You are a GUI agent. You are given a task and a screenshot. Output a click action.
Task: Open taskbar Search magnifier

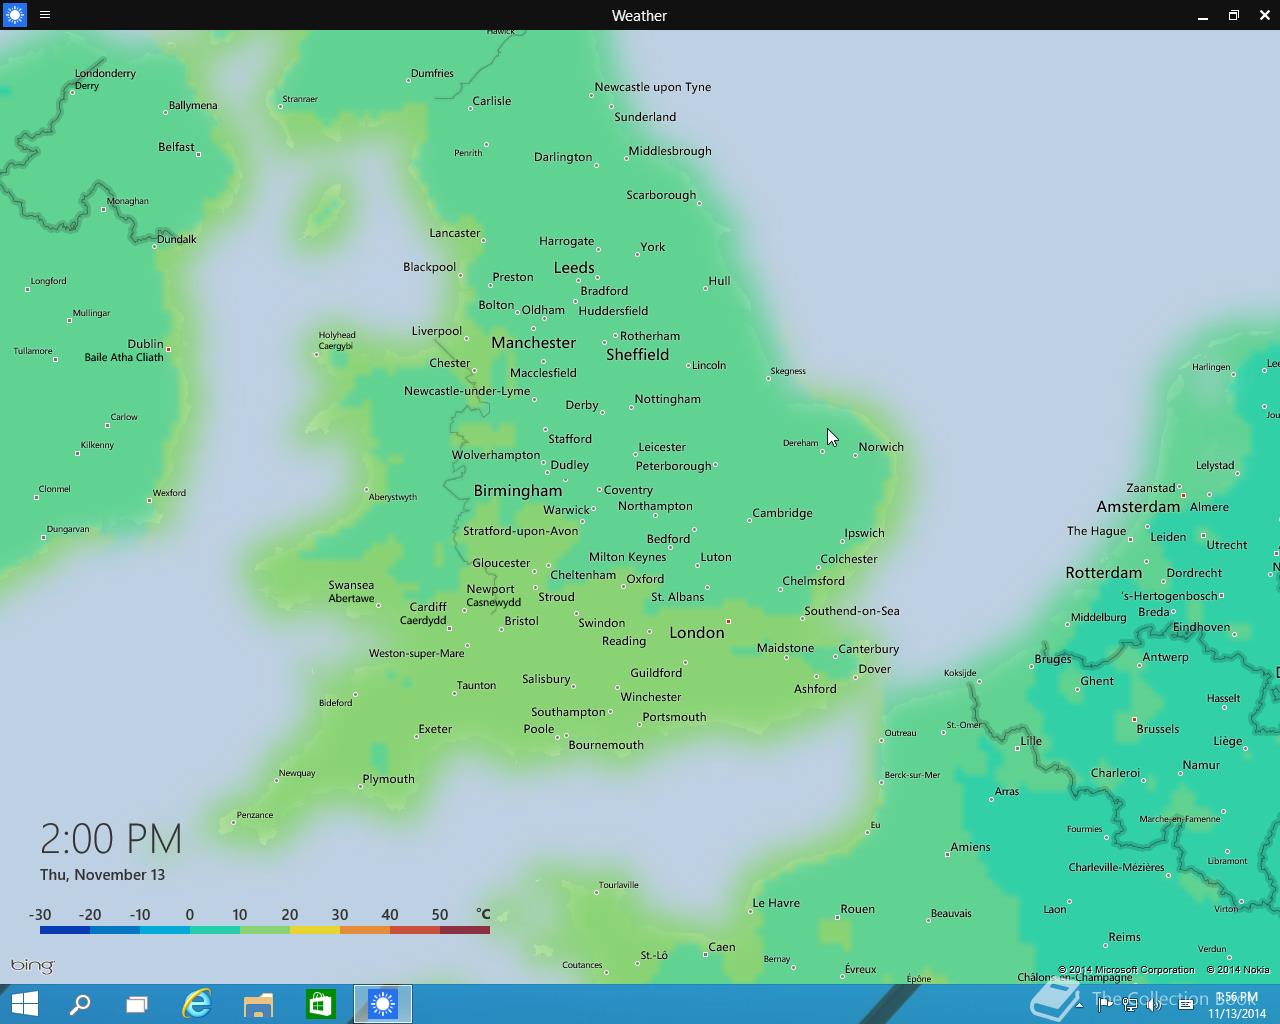[x=80, y=1004]
